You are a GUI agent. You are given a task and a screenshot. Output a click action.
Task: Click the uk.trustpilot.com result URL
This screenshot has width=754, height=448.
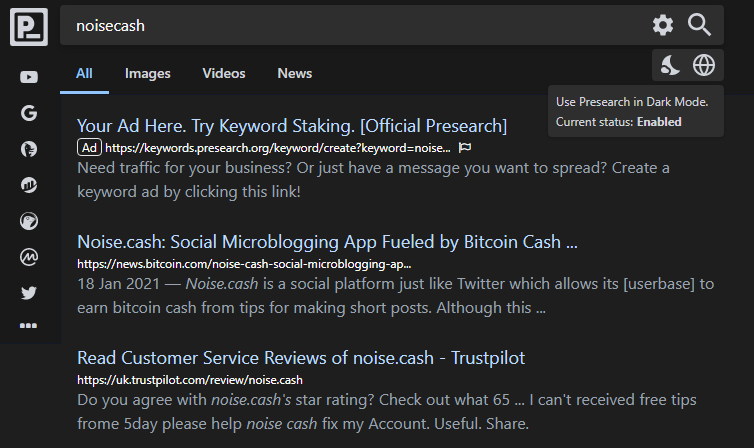click(x=190, y=380)
